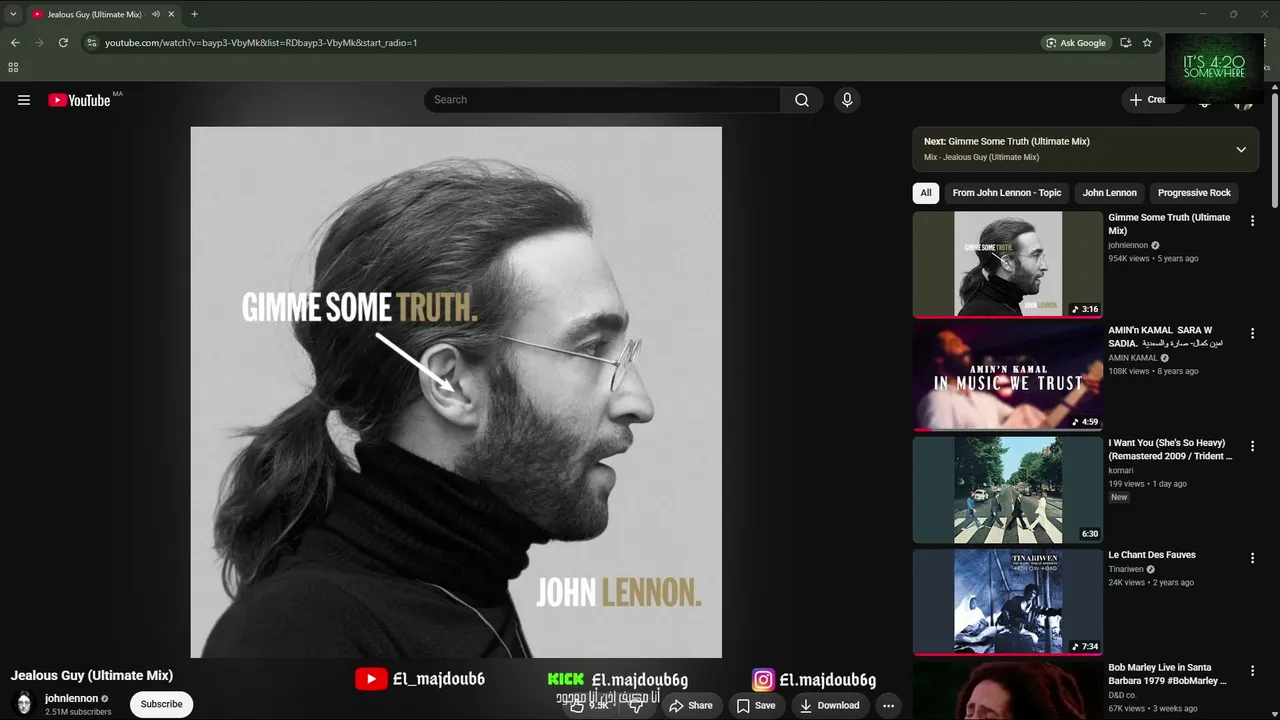Screen dimensions: 1280x720
Task: Go back to the previous page
Action: (15, 43)
